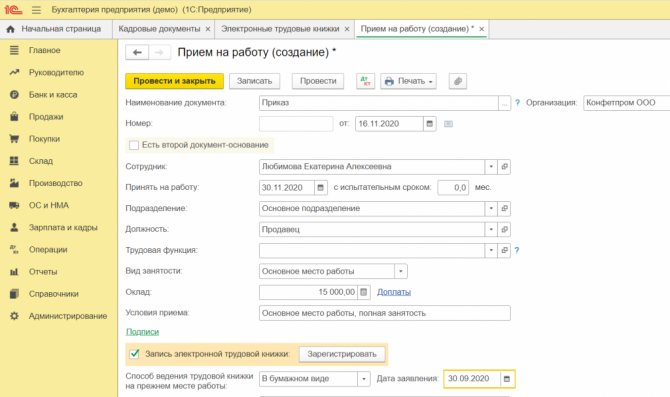Uncheck Запись электронной трудовой книжки checkbox
670x397 pixels.
tap(135, 353)
